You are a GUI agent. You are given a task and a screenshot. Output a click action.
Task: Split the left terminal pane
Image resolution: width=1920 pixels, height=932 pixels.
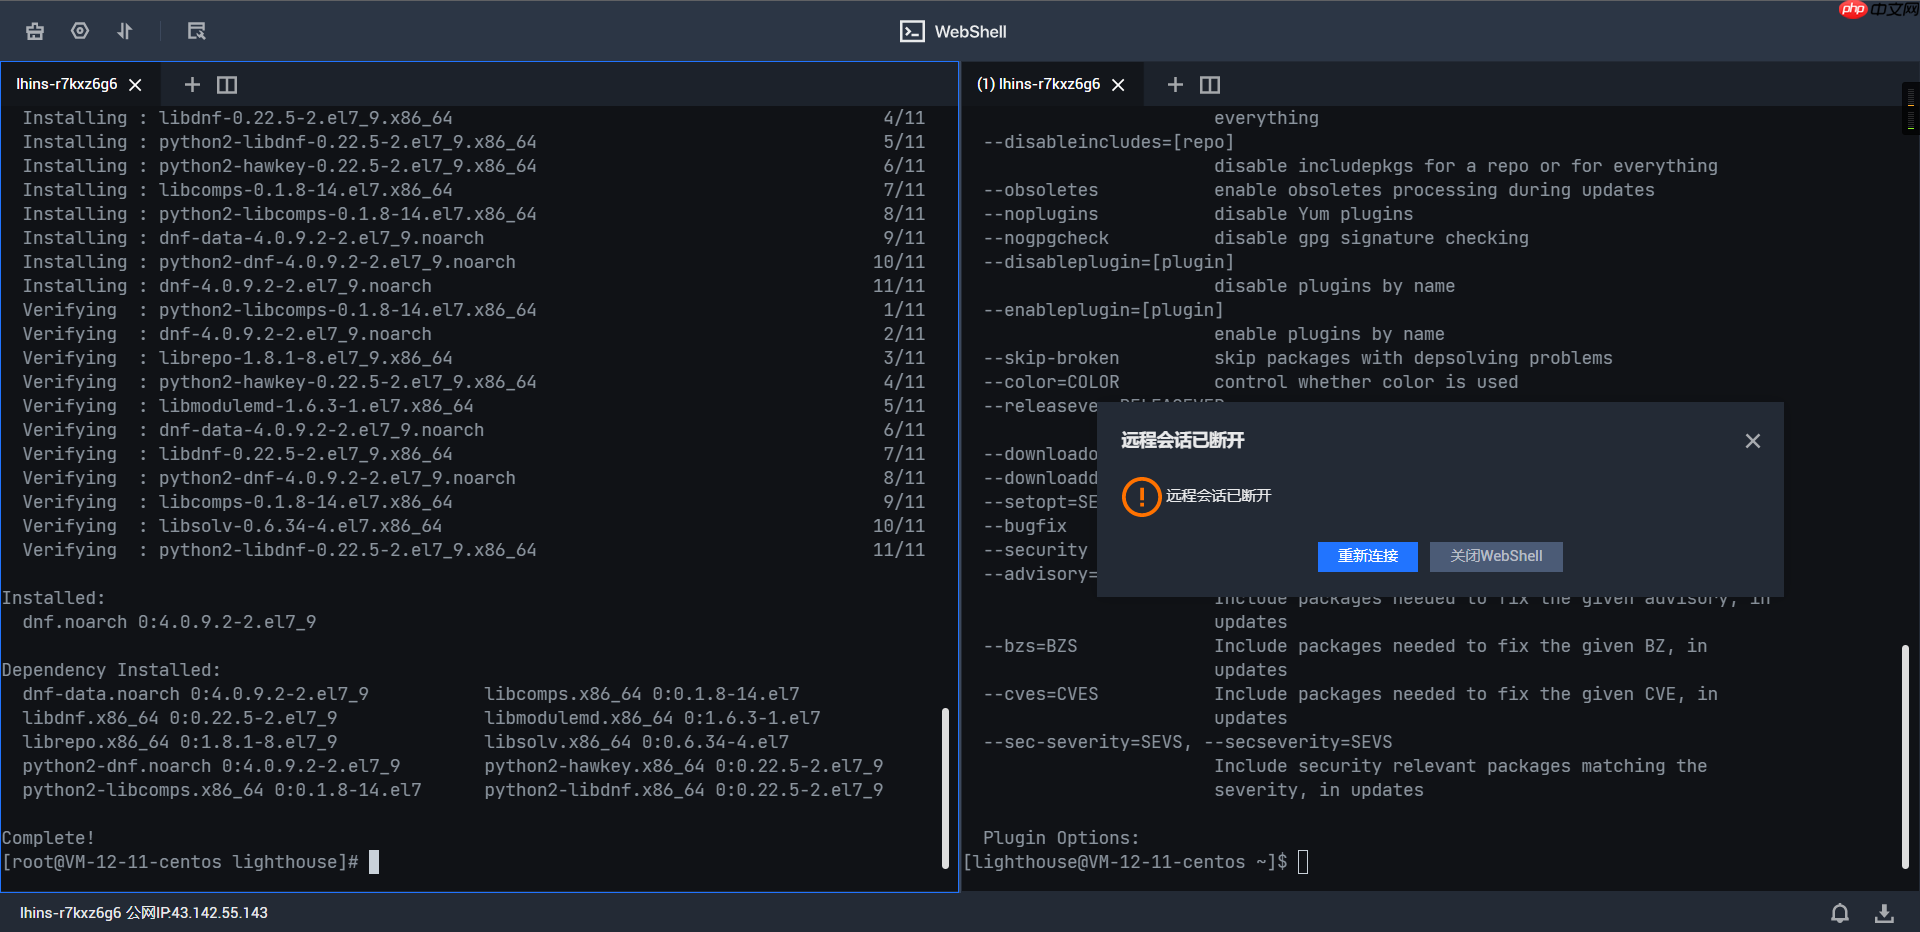click(227, 85)
